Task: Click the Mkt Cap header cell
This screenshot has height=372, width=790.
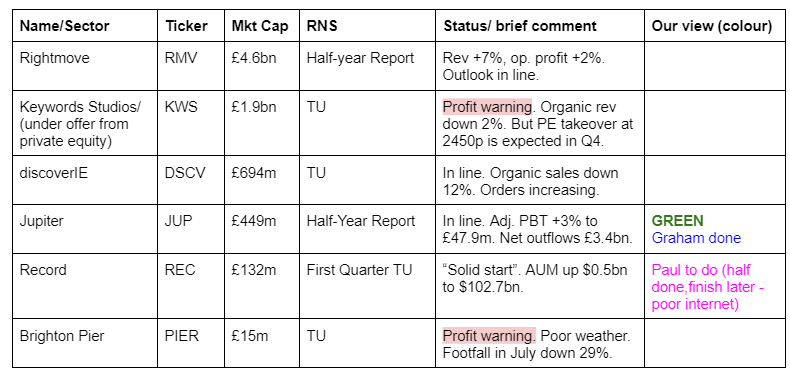Action: pyautogui.click(x=261, y=26)
